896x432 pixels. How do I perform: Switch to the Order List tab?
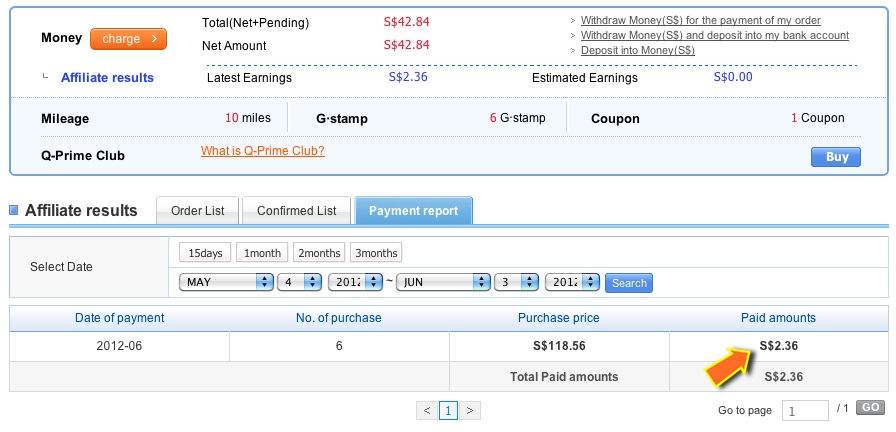198,211
